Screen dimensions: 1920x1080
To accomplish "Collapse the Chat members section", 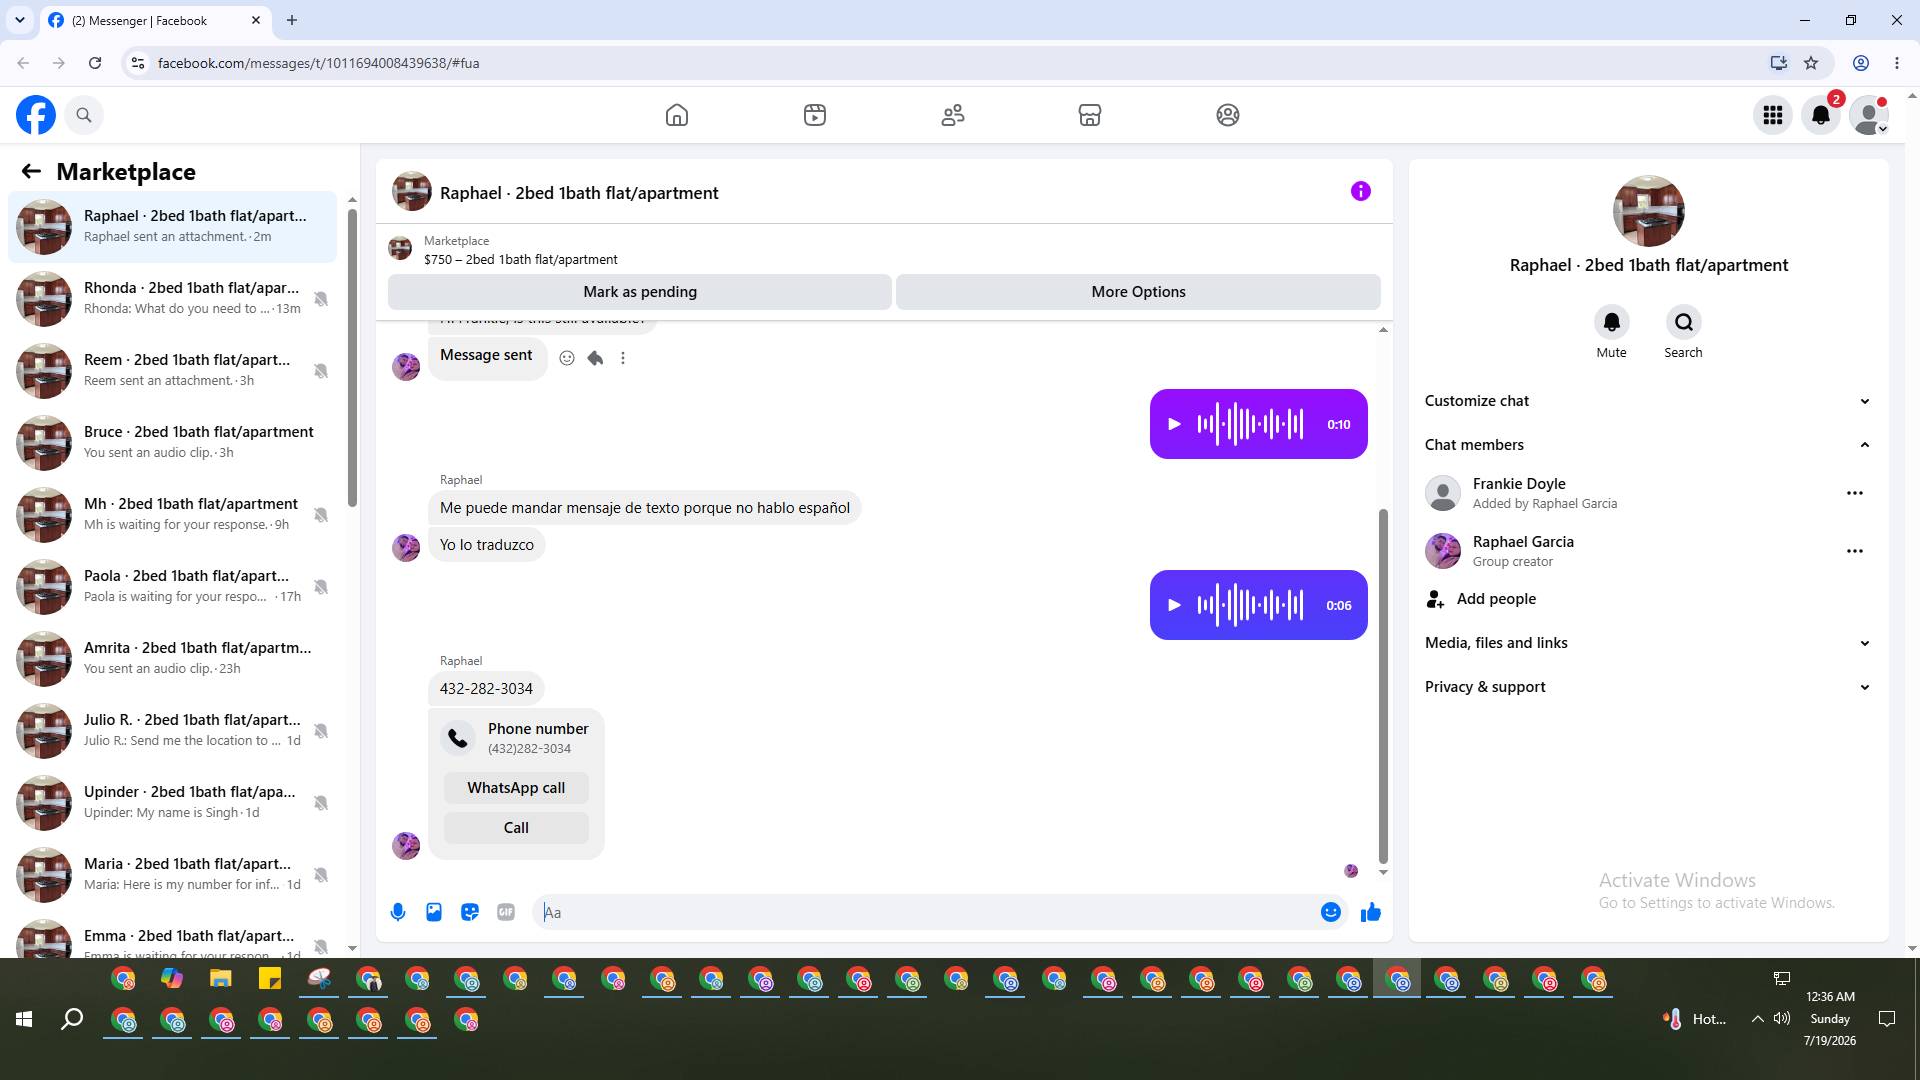I will pos(1647,445).
